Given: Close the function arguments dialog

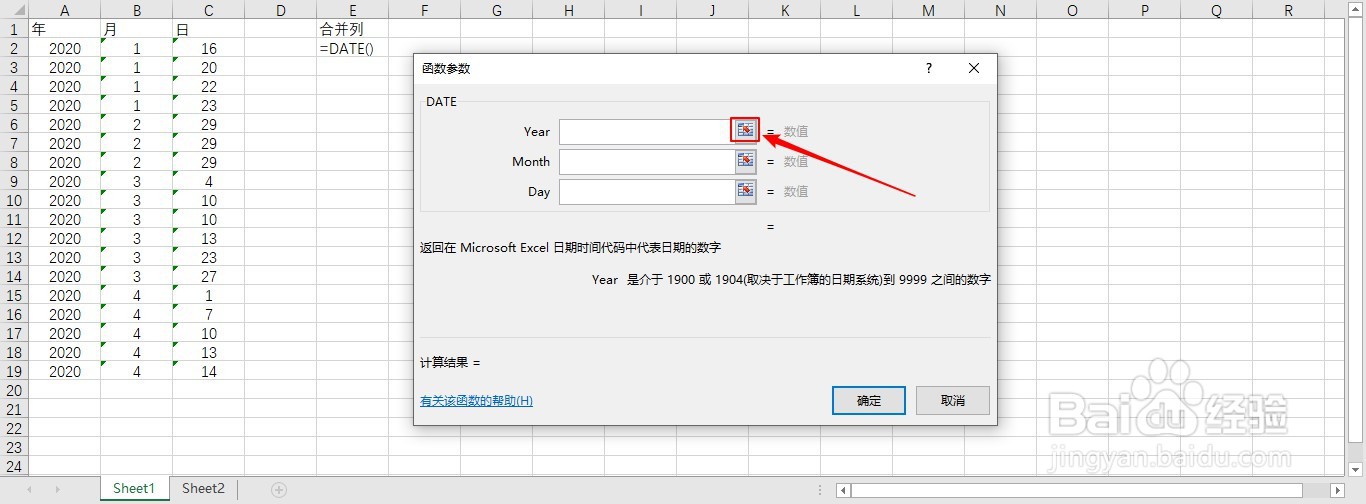Looking at the screenshot, I should click(x=974, y=69).
